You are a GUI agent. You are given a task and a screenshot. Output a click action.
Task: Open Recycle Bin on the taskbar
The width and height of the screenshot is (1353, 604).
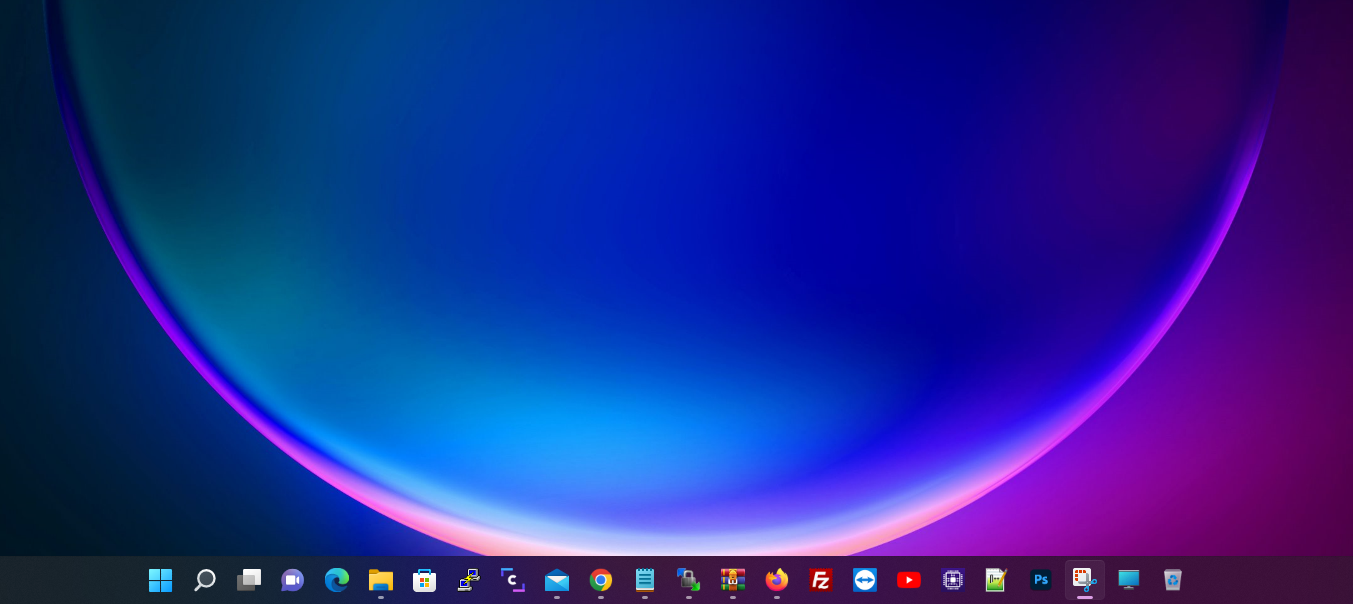1173,580
